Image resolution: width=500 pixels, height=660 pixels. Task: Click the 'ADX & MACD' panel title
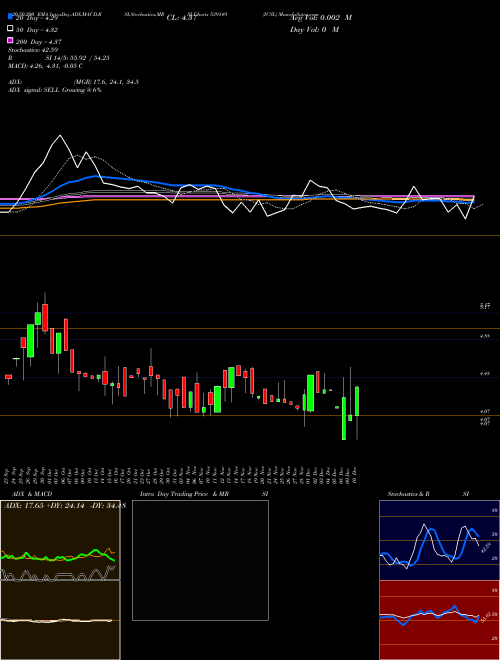tap(32, 494)
